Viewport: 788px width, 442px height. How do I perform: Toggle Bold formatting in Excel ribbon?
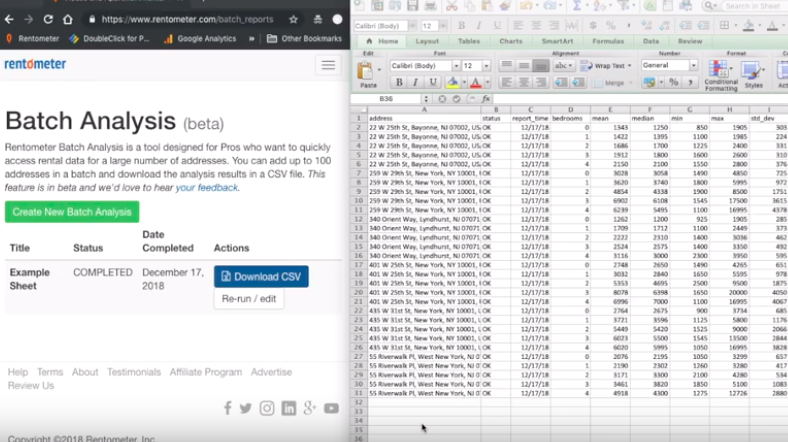tap(397, 83)
